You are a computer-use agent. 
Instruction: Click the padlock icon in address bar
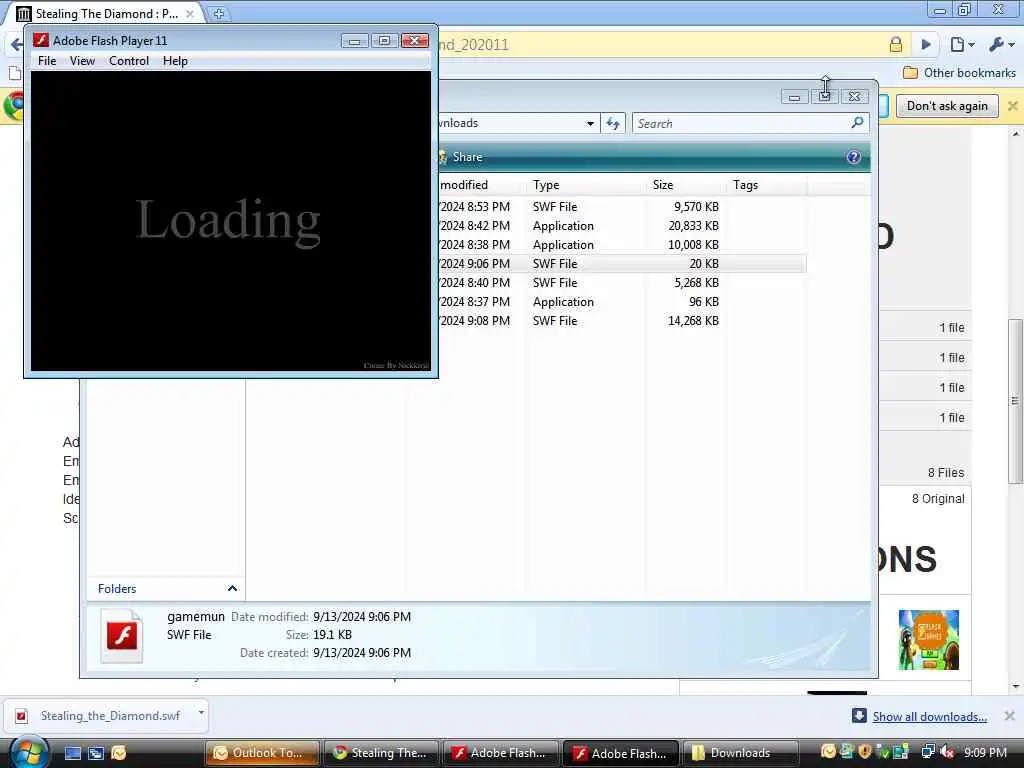click(x=895, y=44)
